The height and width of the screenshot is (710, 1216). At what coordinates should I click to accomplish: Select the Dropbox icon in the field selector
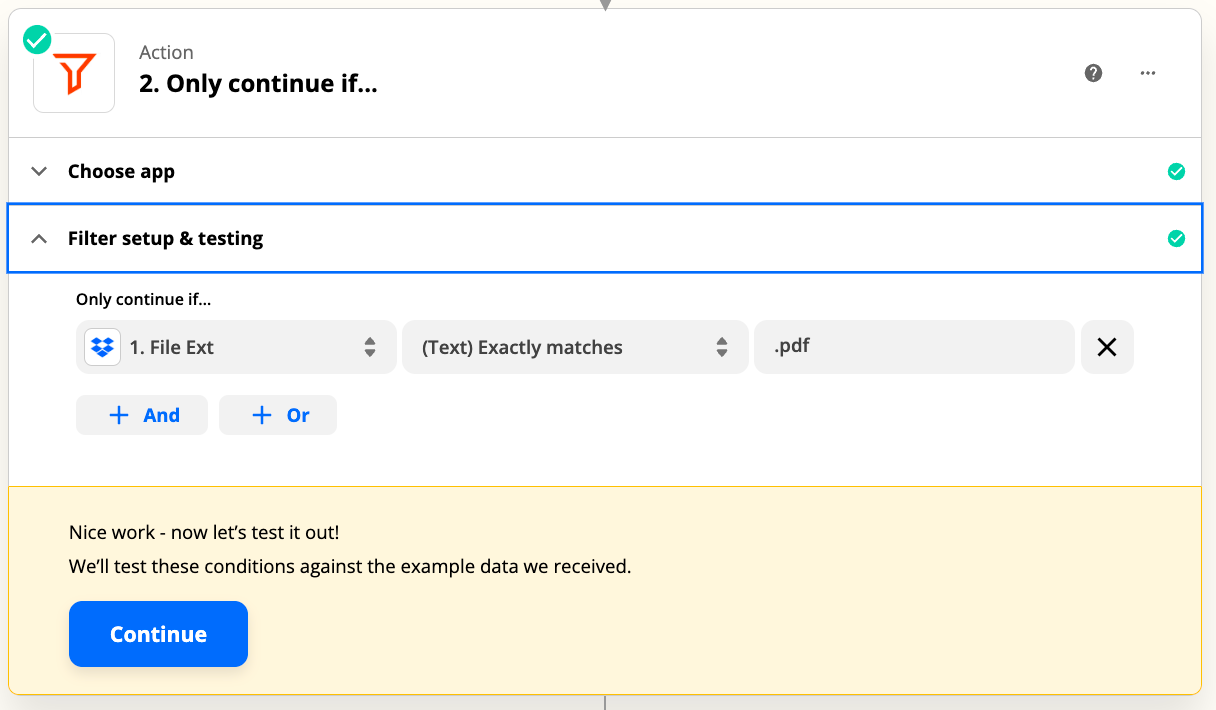click(x=101, y=347)
